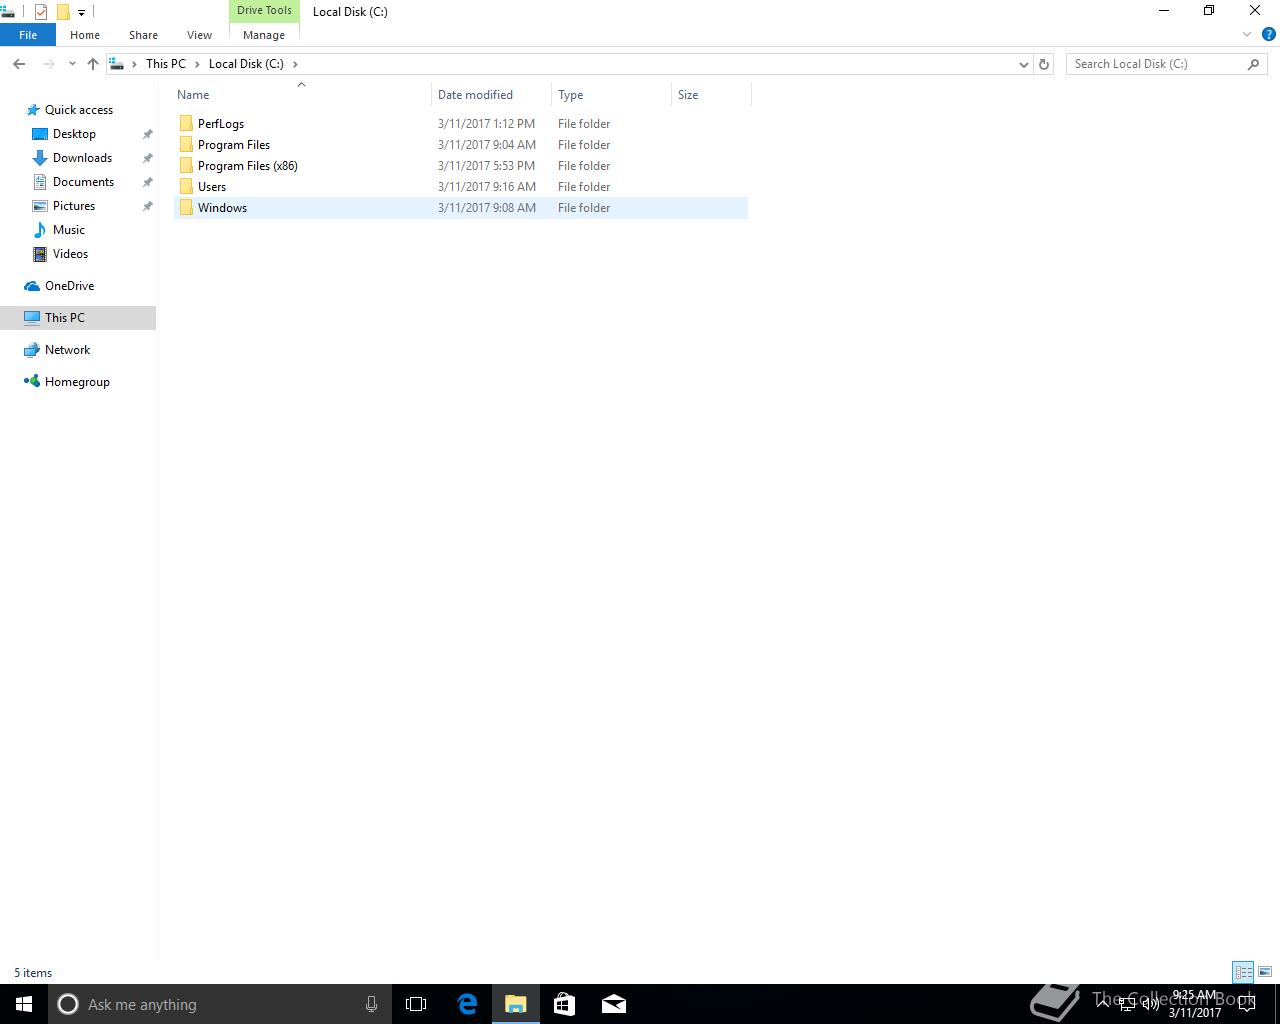Image resolution: width=1280 pixels, height=1024 pixels.
Task: Open Desktop in the navigation pane
Action: [74, 134]
